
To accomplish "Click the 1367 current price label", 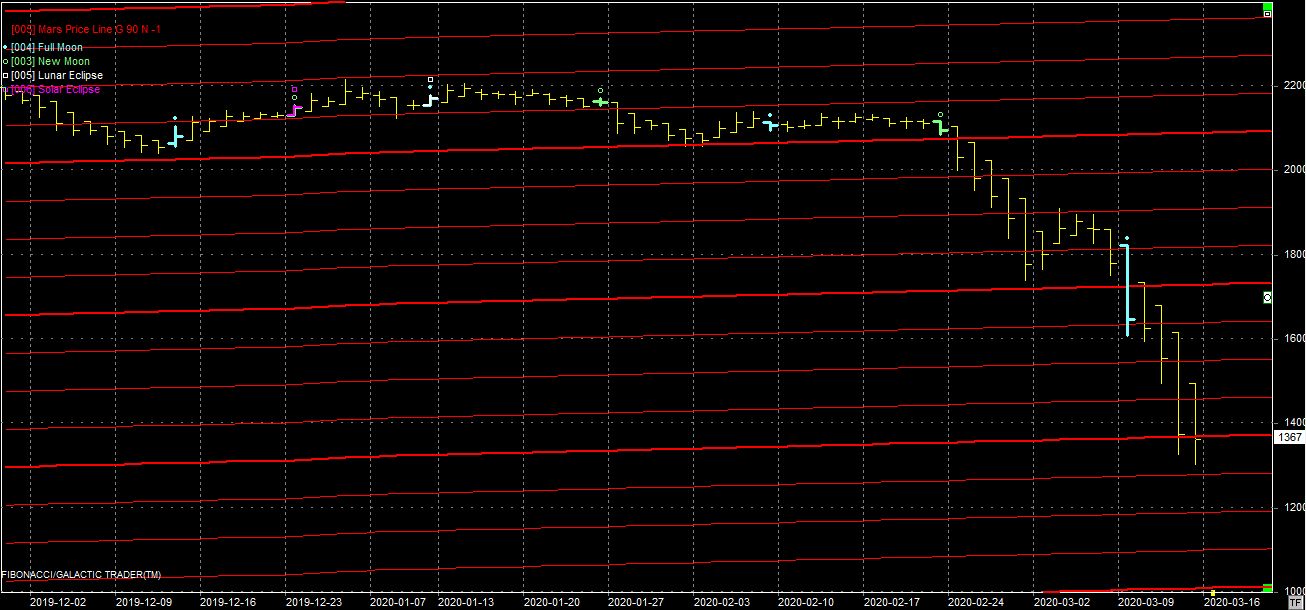I will click(1289, 436).
